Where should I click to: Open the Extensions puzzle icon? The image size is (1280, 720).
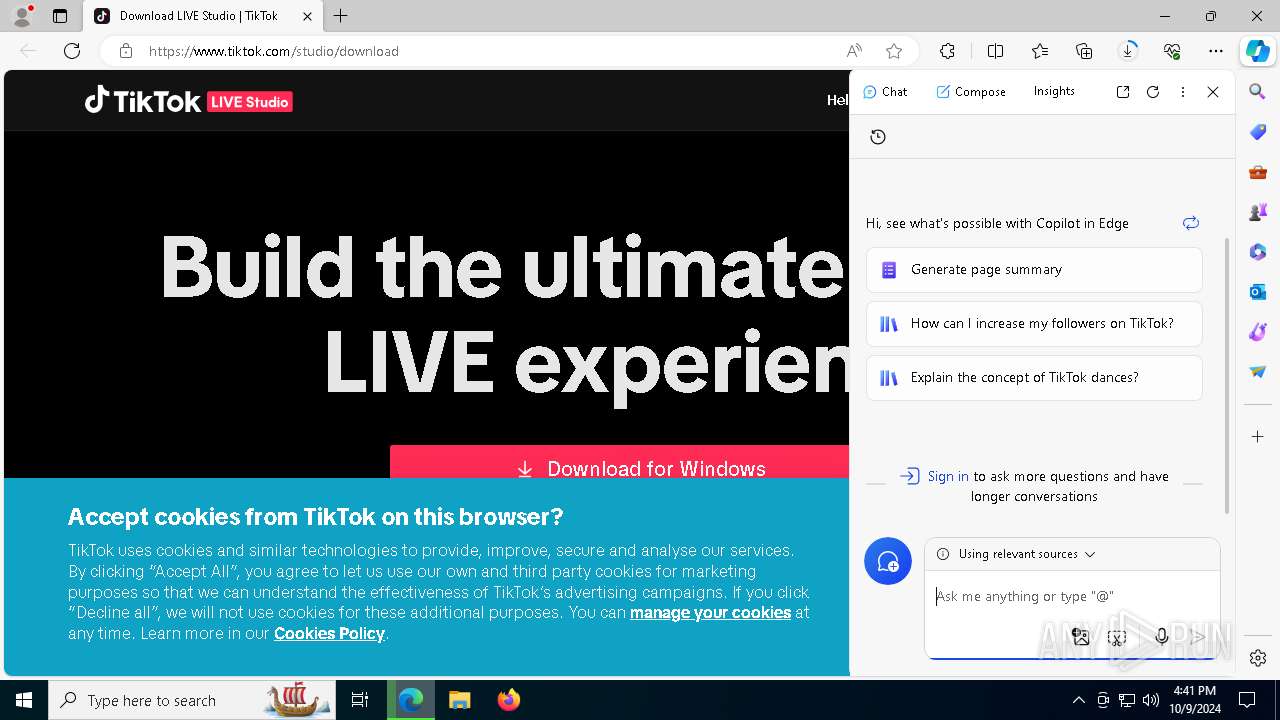947,51
